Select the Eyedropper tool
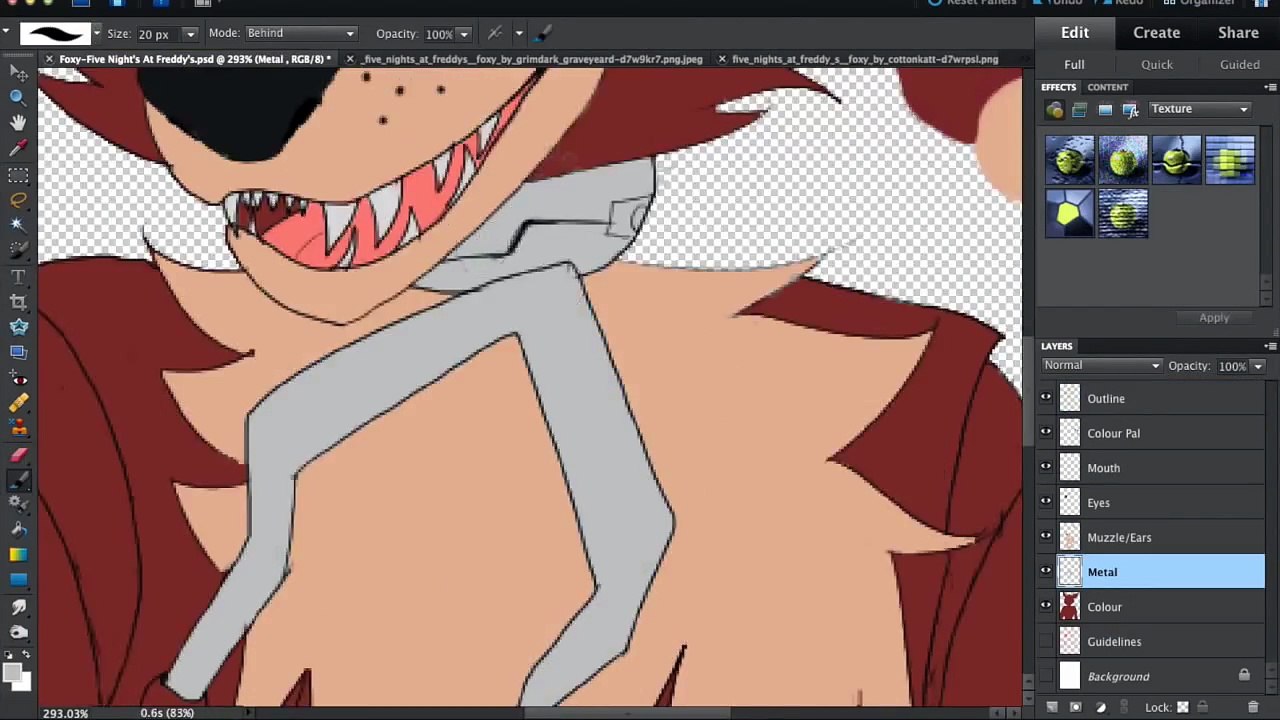 [x=18, y=148]
